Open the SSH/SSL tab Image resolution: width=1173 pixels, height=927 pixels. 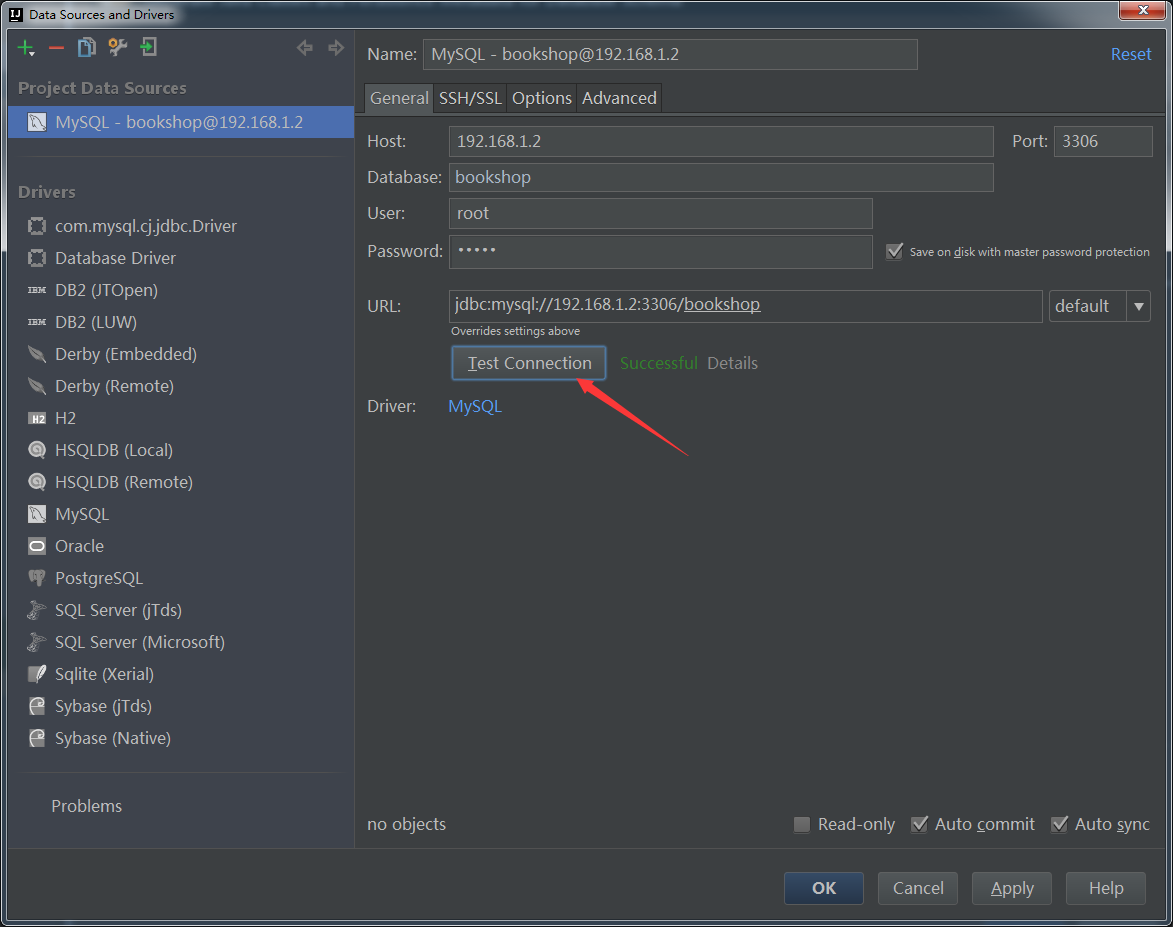(x=470, y=98)
